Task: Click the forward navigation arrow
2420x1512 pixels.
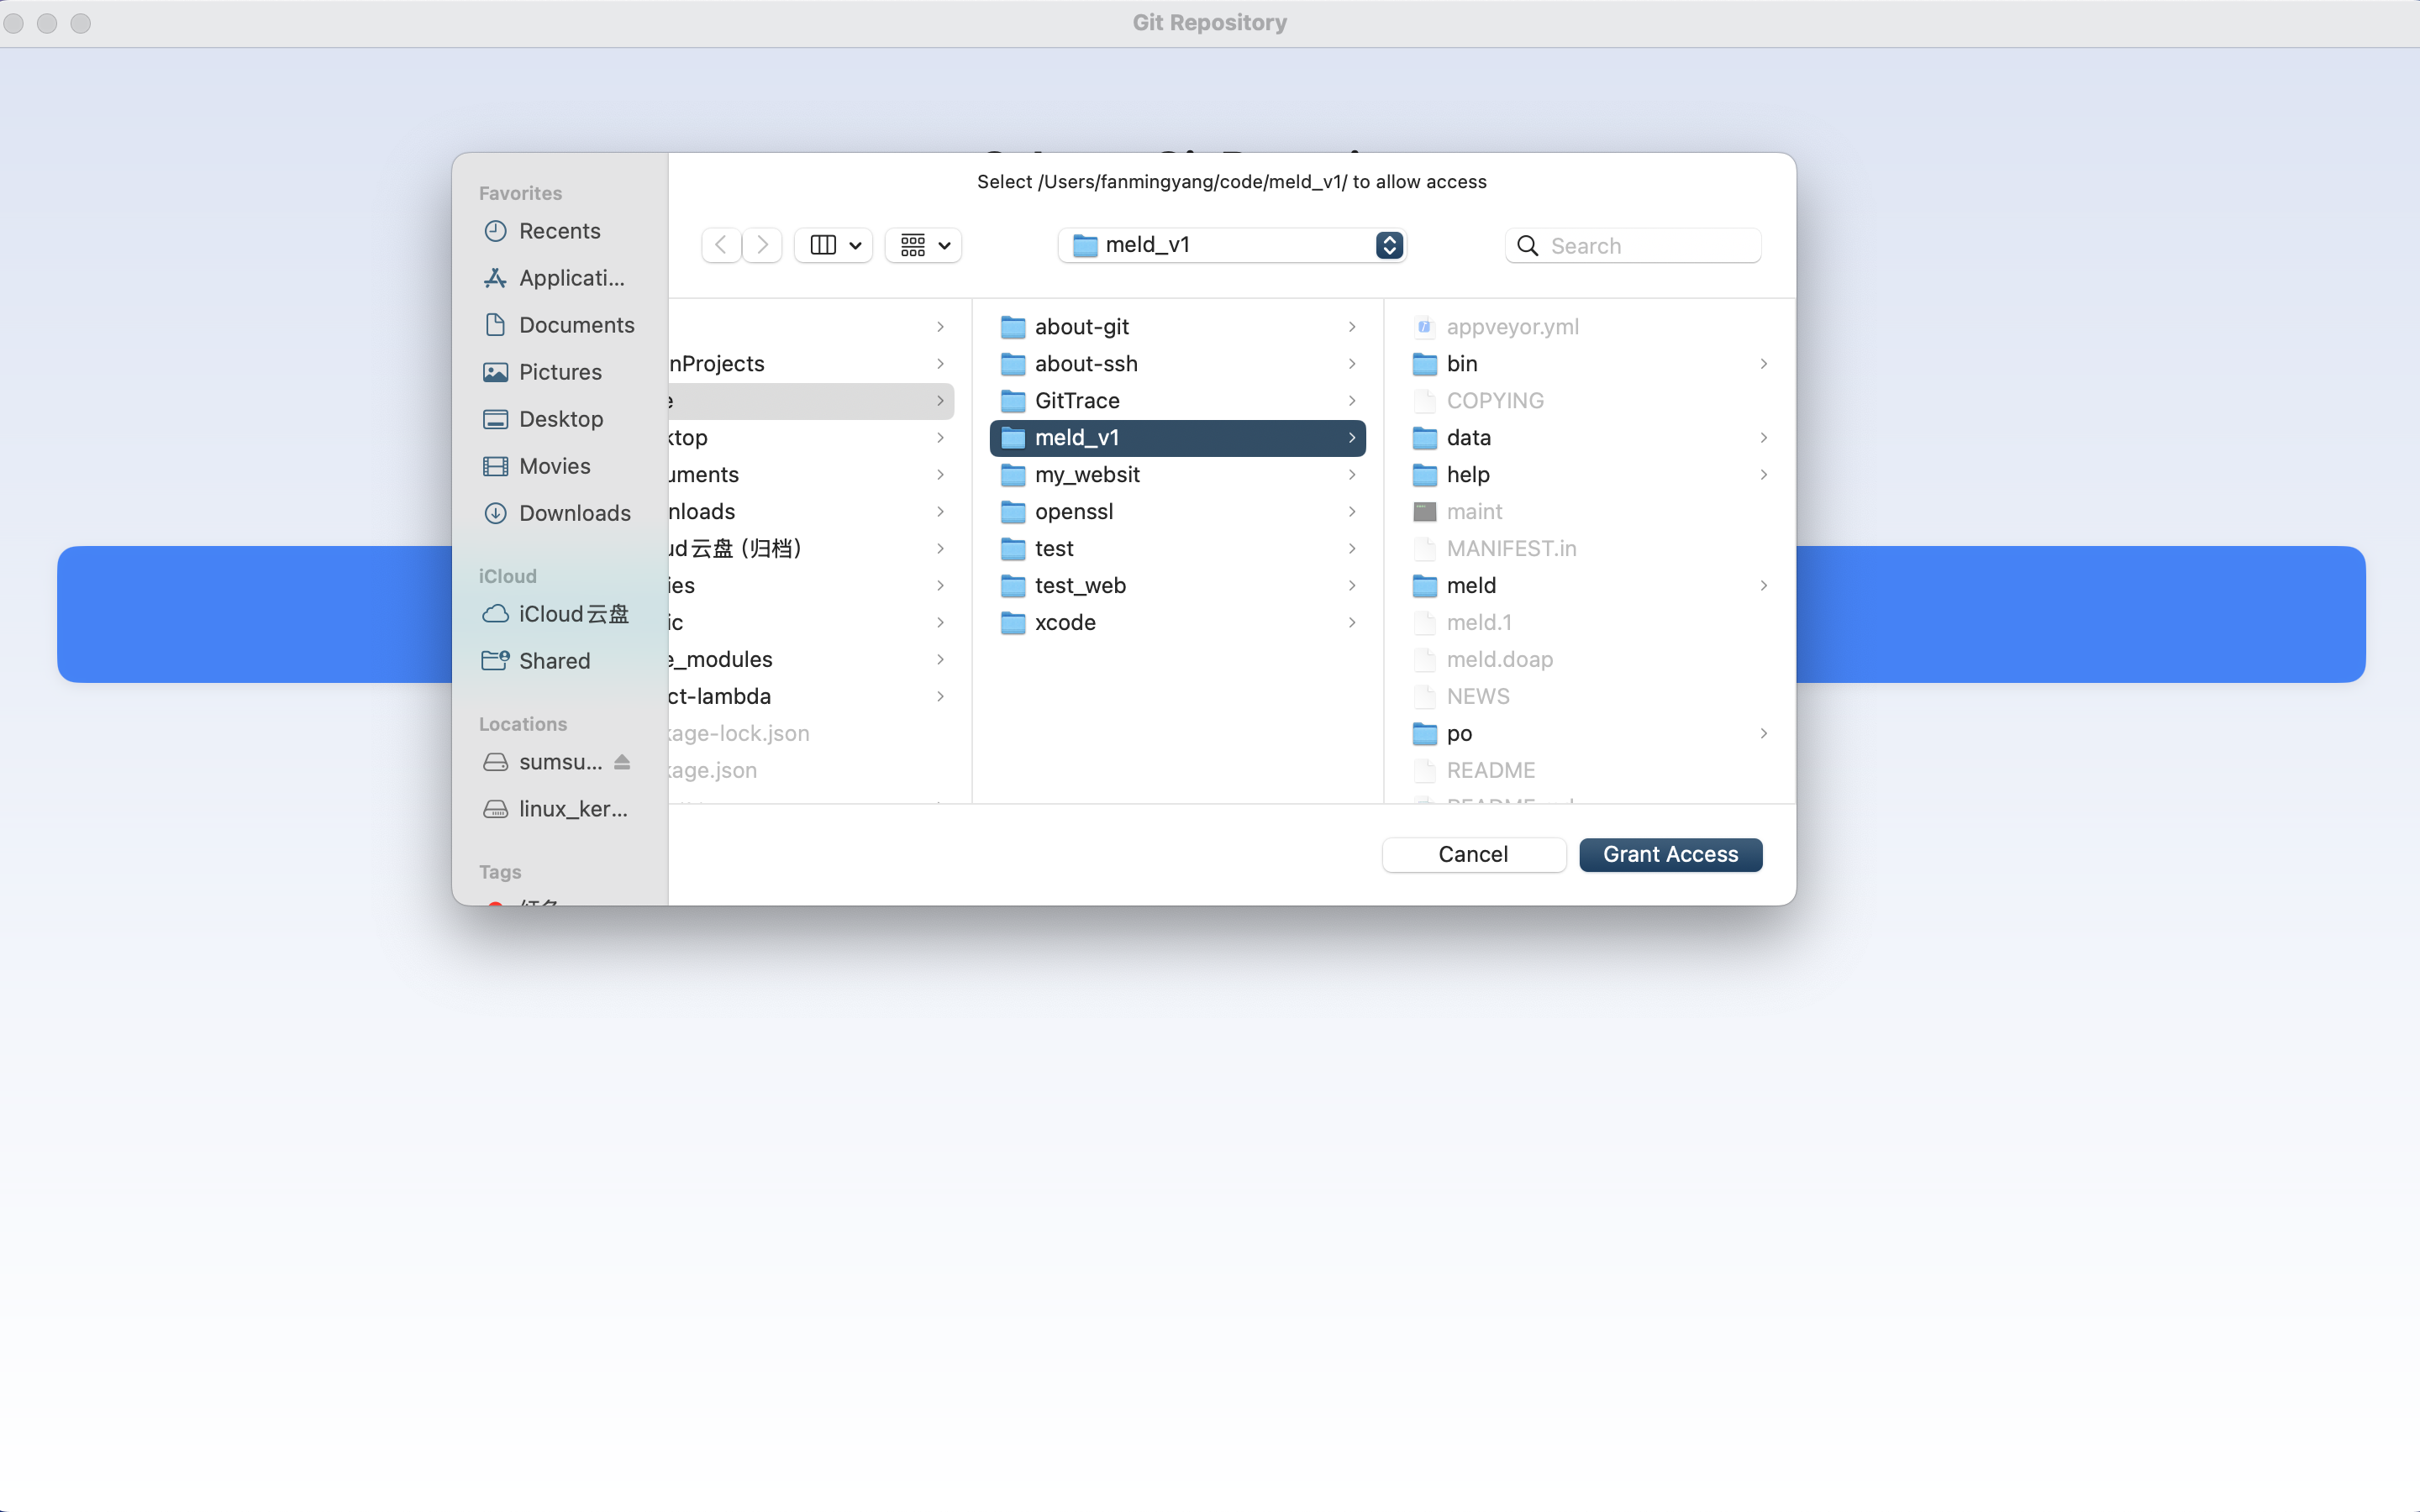Action: (x=762, y=245)
